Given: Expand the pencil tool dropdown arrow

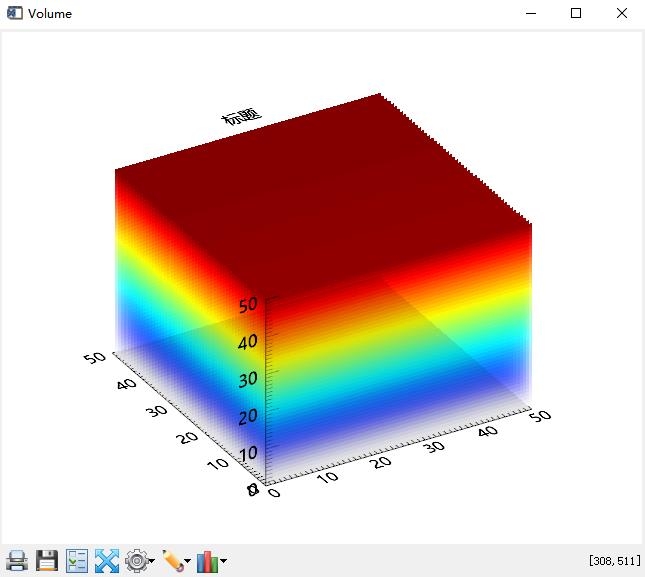Looking at the screenshot, I should pyautogui.click(x=187, y=562).
